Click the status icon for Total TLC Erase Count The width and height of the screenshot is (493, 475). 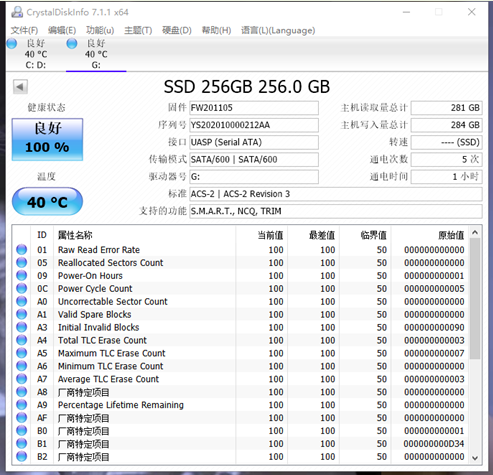(x=22, y=340)
